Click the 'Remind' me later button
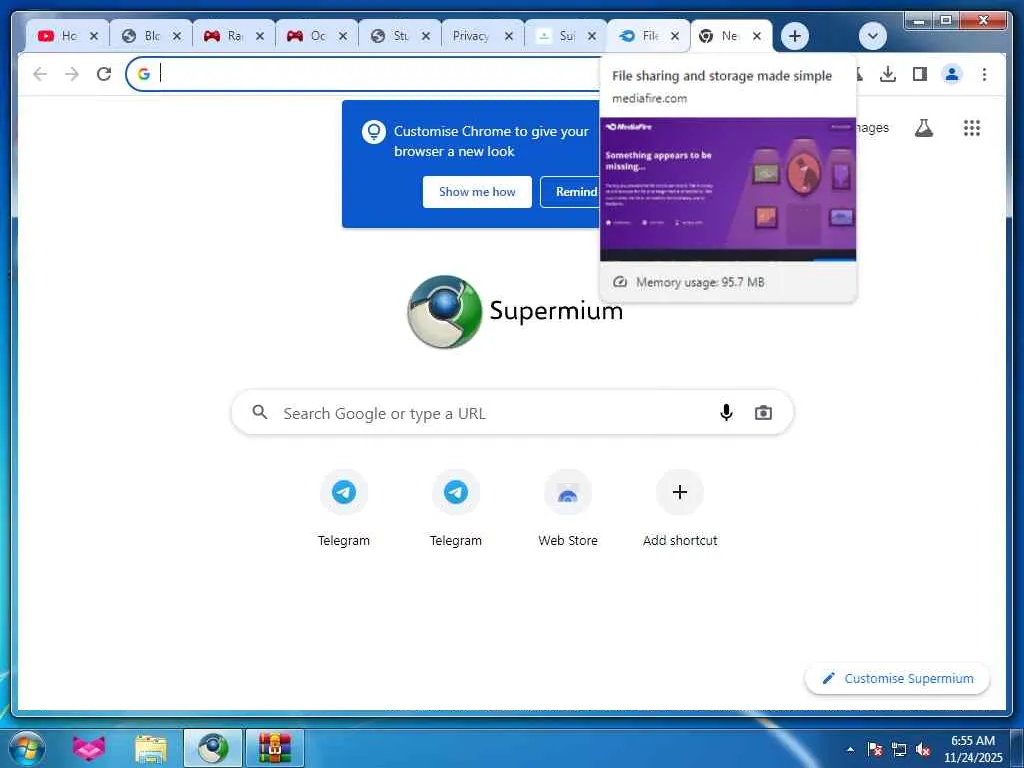The width and height of the screenshot is (1024, 768). (x=570, y=192)
